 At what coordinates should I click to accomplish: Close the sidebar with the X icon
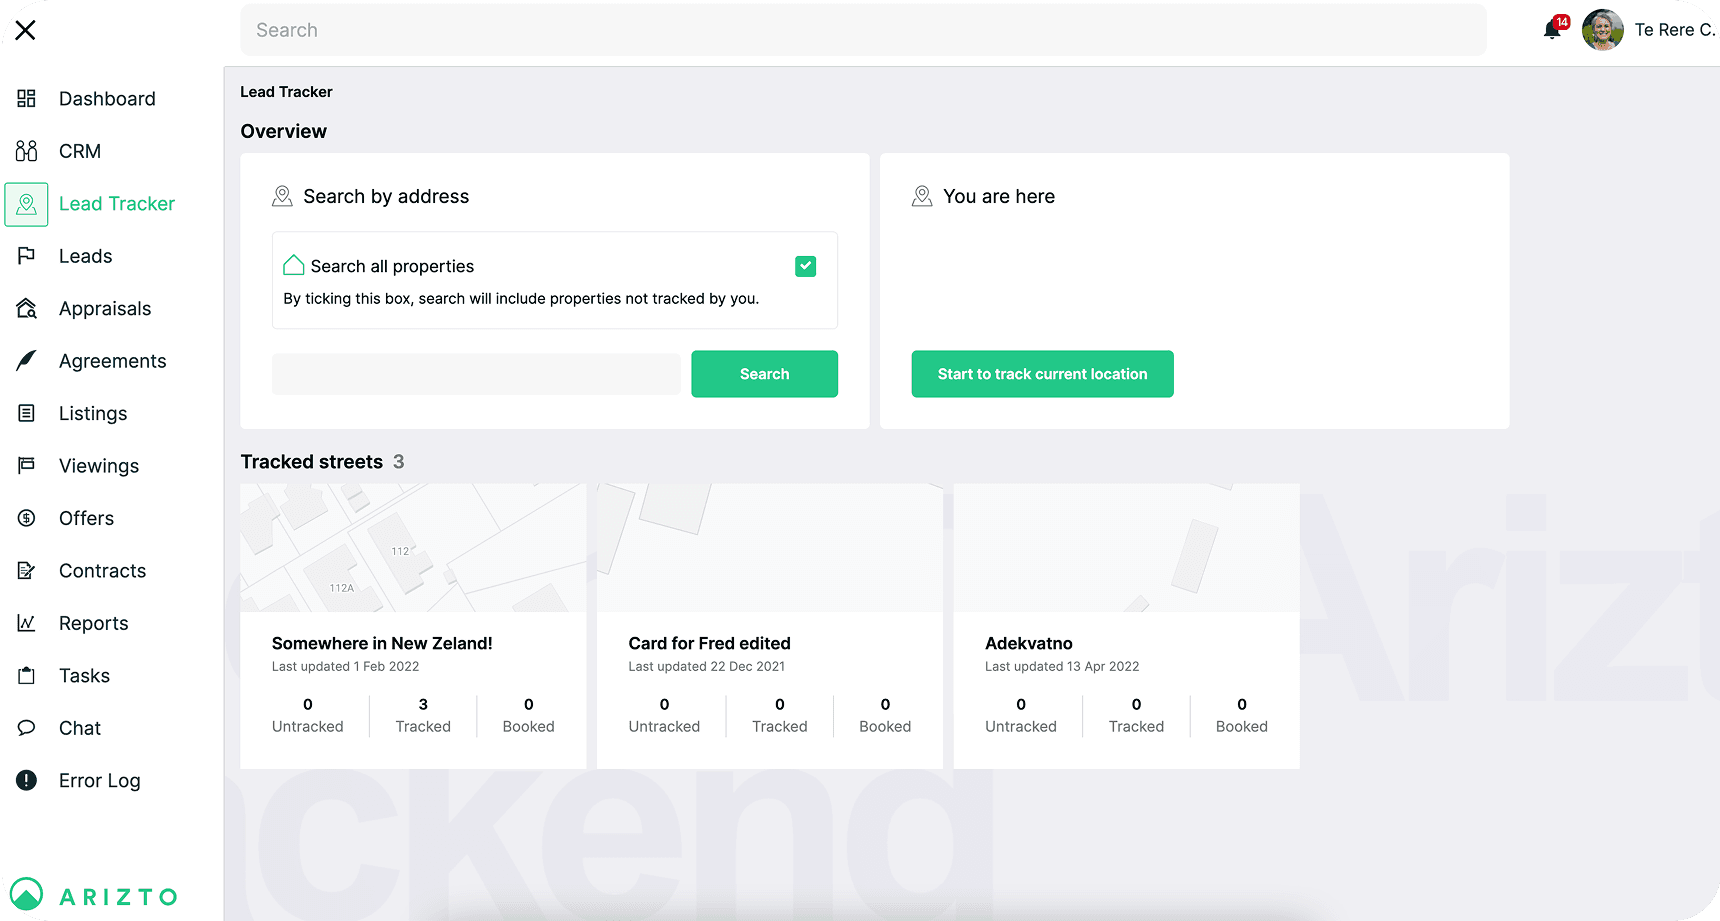click(26, 30)
